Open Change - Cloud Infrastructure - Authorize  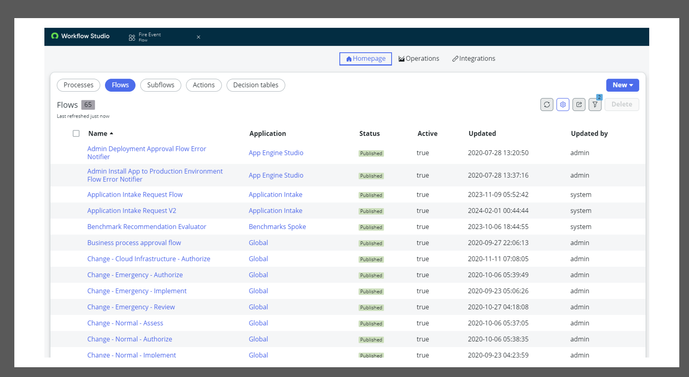149,259
